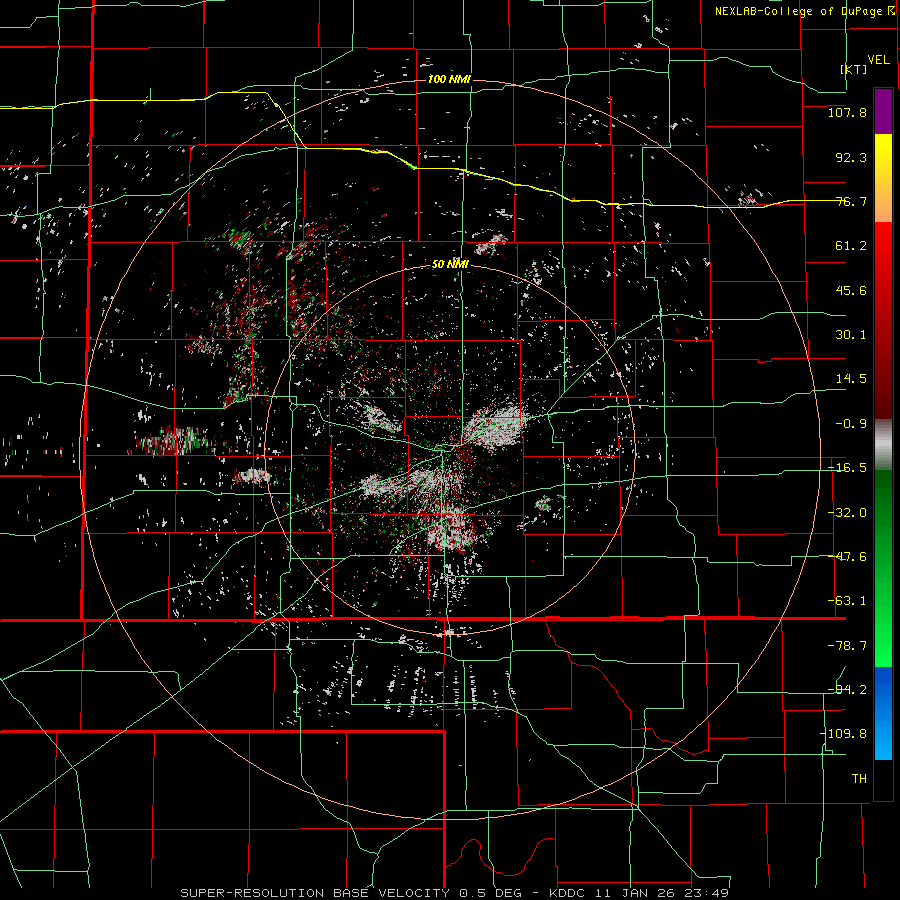
Task: Click the 45.6 velocity scale value
Action: [x=851, y=290]
